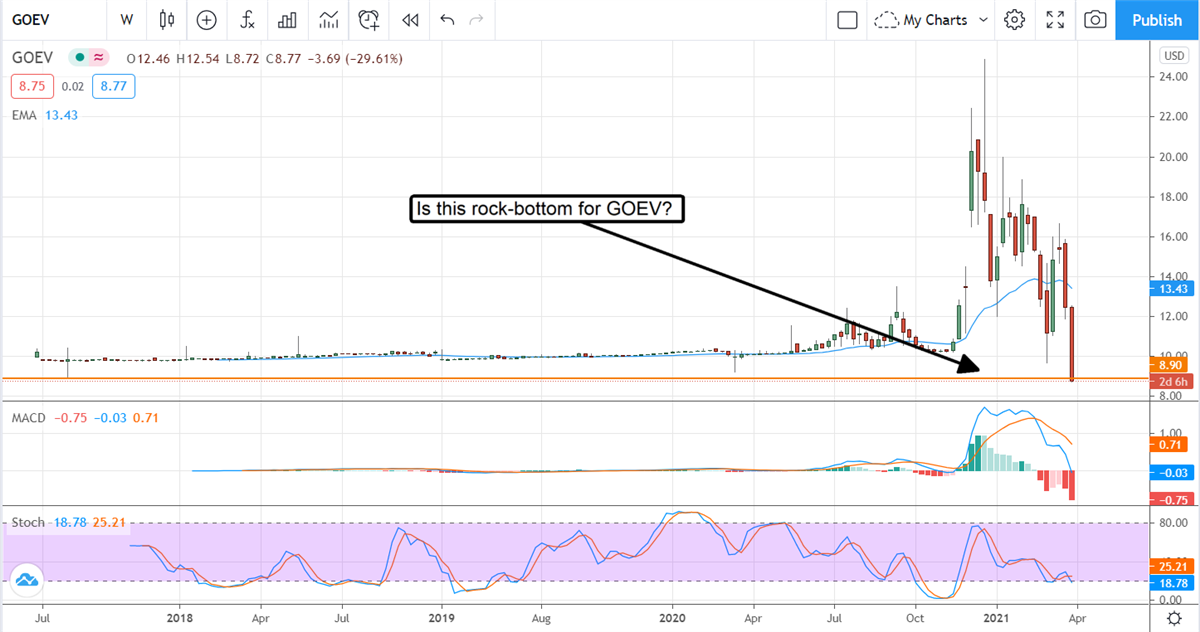This screenshot has width=1200, height=632.
Task: Click the blue 8.77 buy price button
Action: pyautogui.click(x=113, y=87)
